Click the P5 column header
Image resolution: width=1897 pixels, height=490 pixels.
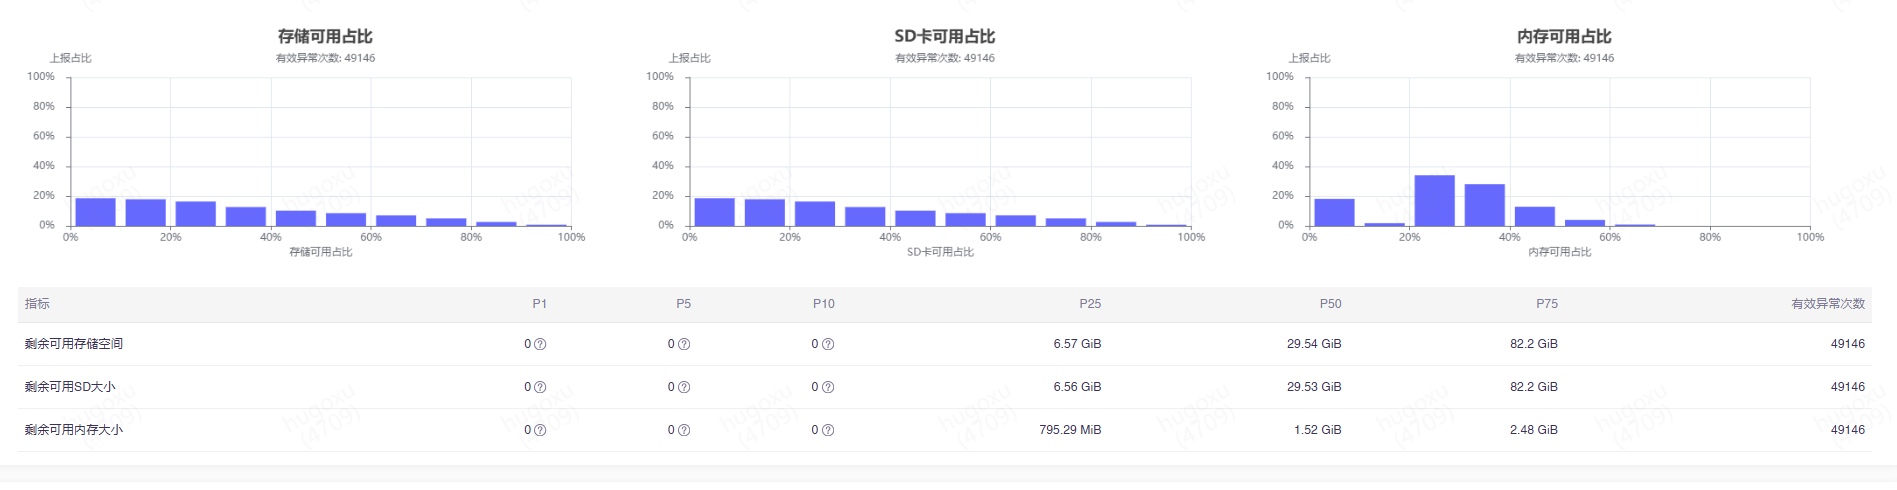(683, 304)
